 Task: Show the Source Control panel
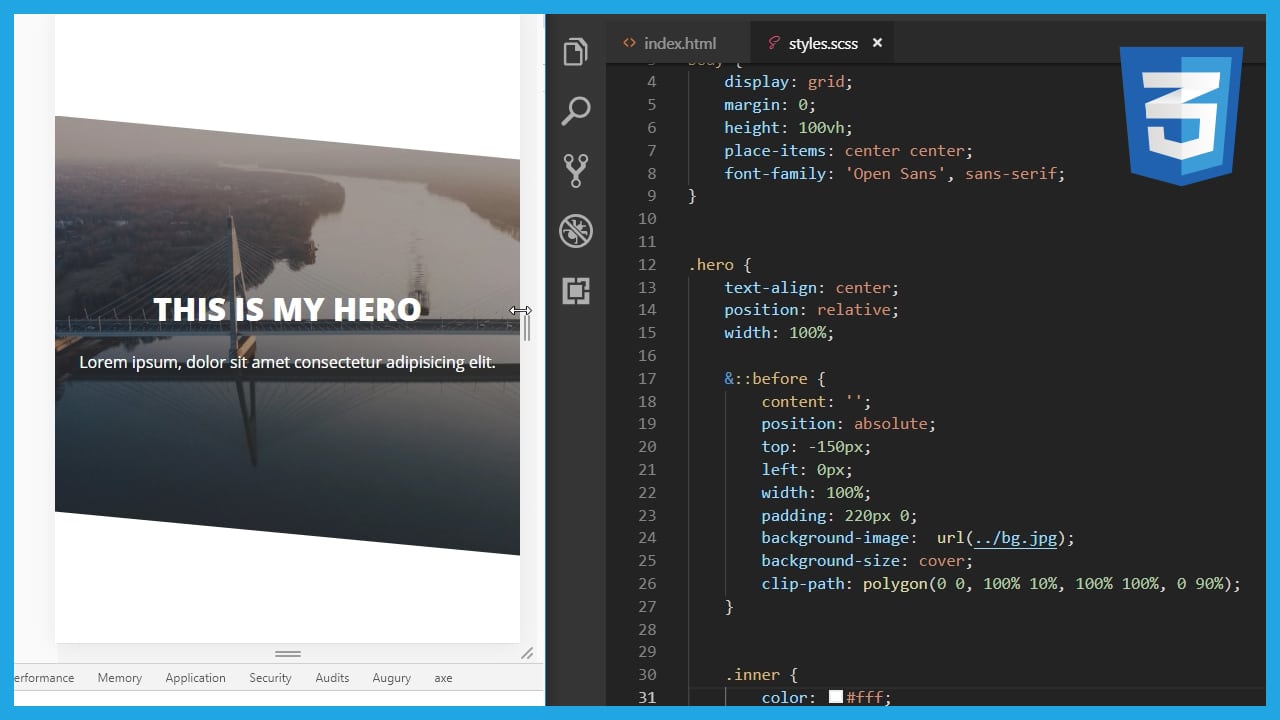(x=575, y=171)
